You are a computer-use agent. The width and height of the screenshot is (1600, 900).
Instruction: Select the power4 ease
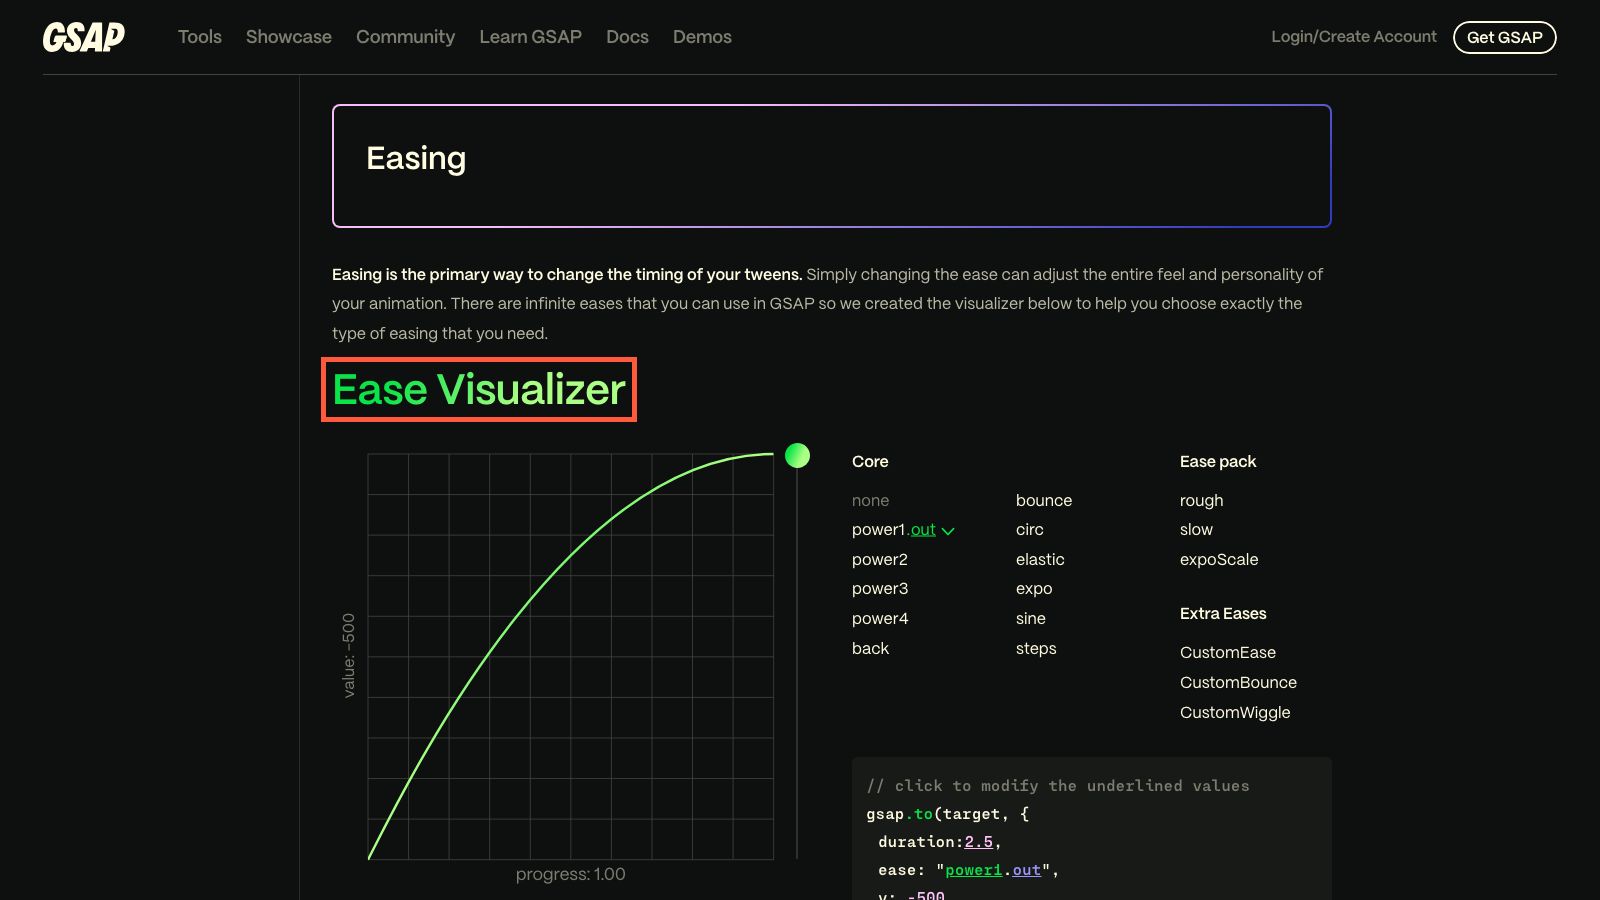coord(880,619)
